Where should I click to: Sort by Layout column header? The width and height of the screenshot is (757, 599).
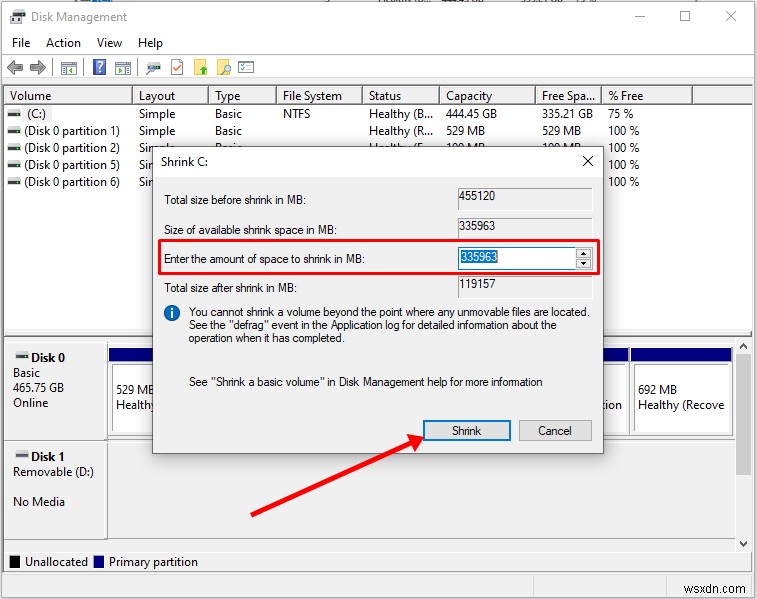(x=170, y=96)
